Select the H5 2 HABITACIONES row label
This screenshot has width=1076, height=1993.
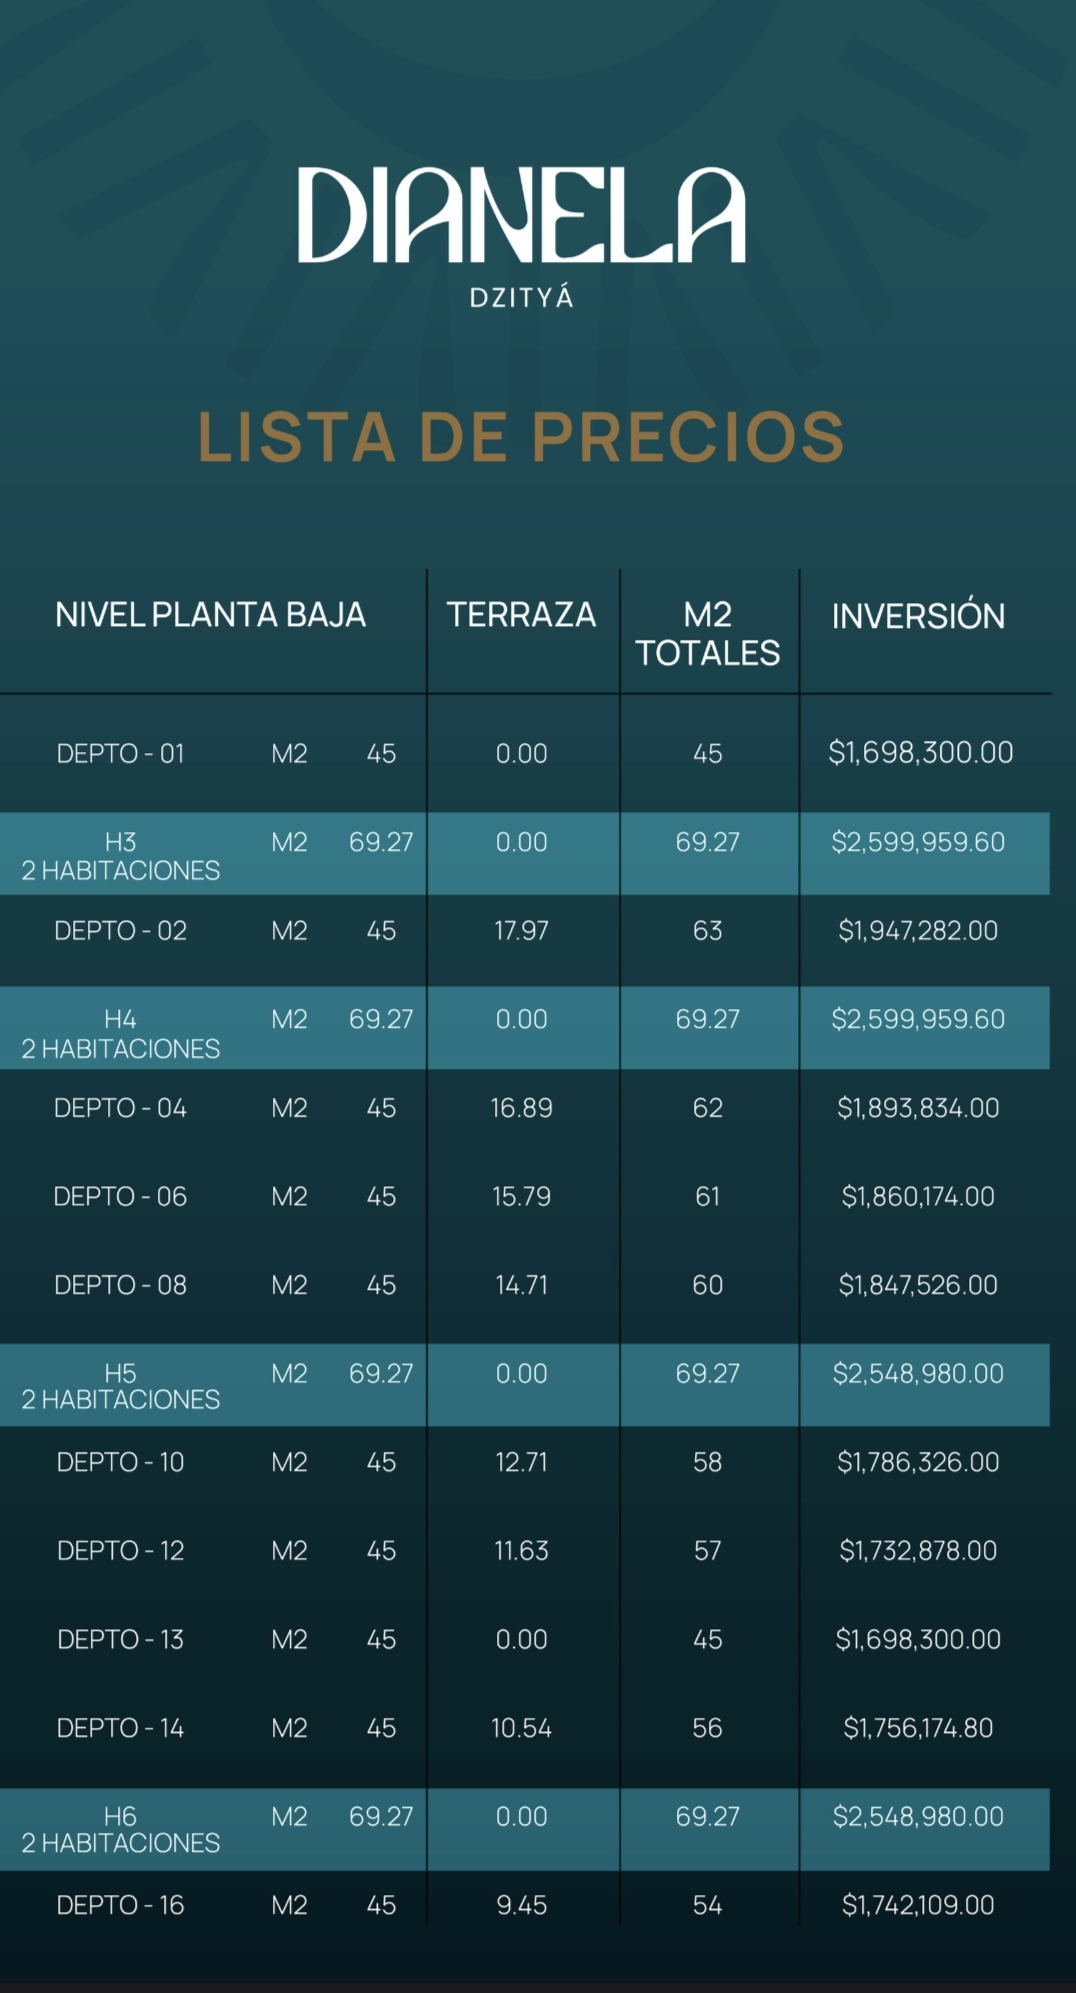coord(120,1386)
